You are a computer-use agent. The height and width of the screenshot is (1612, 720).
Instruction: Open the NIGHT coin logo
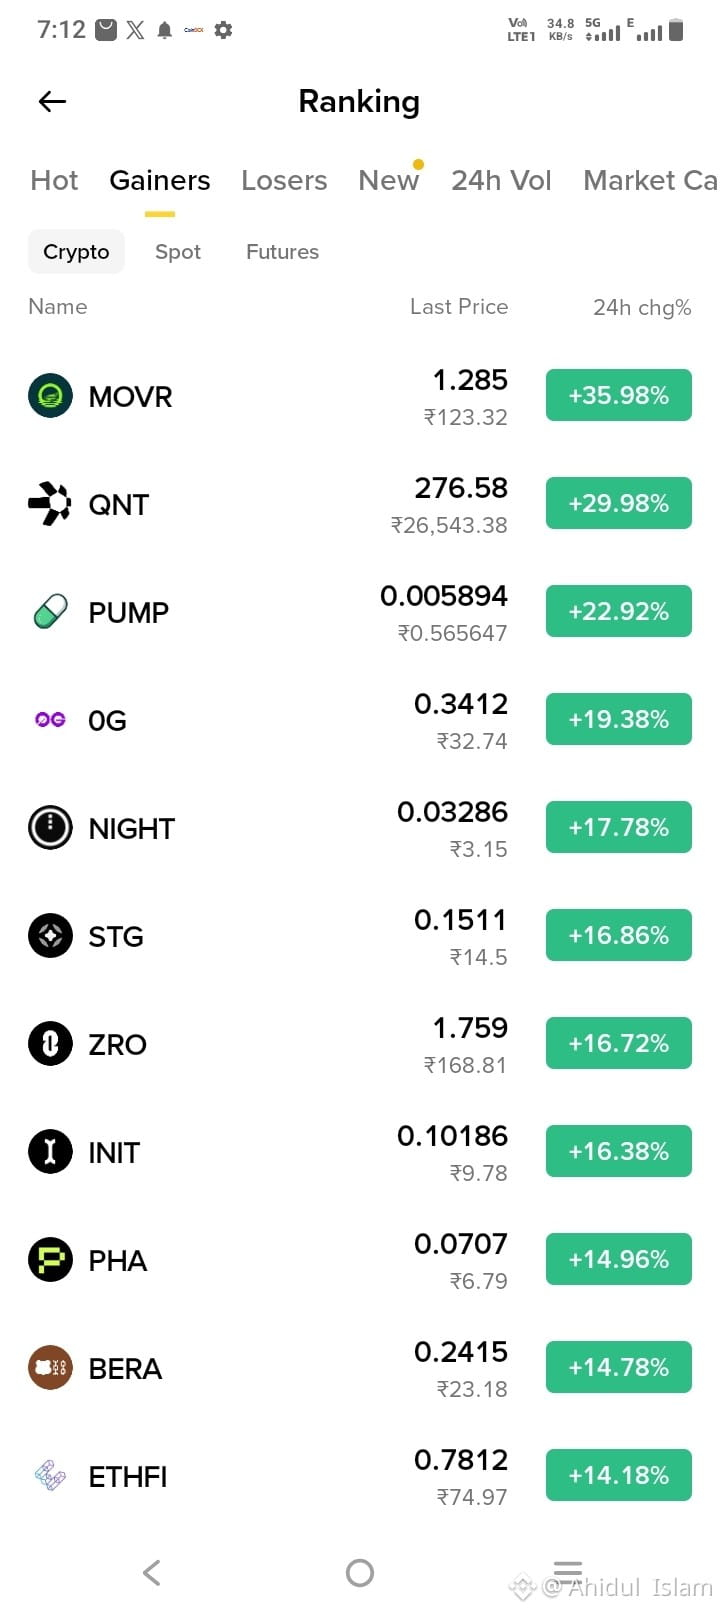pyautogui.click(x=50, y=828)
